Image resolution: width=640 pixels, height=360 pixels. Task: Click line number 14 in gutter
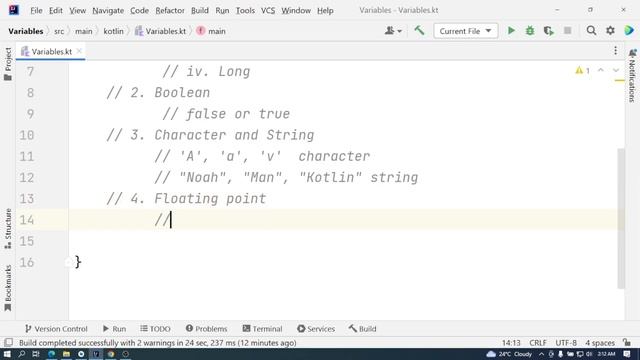point(27,220)
